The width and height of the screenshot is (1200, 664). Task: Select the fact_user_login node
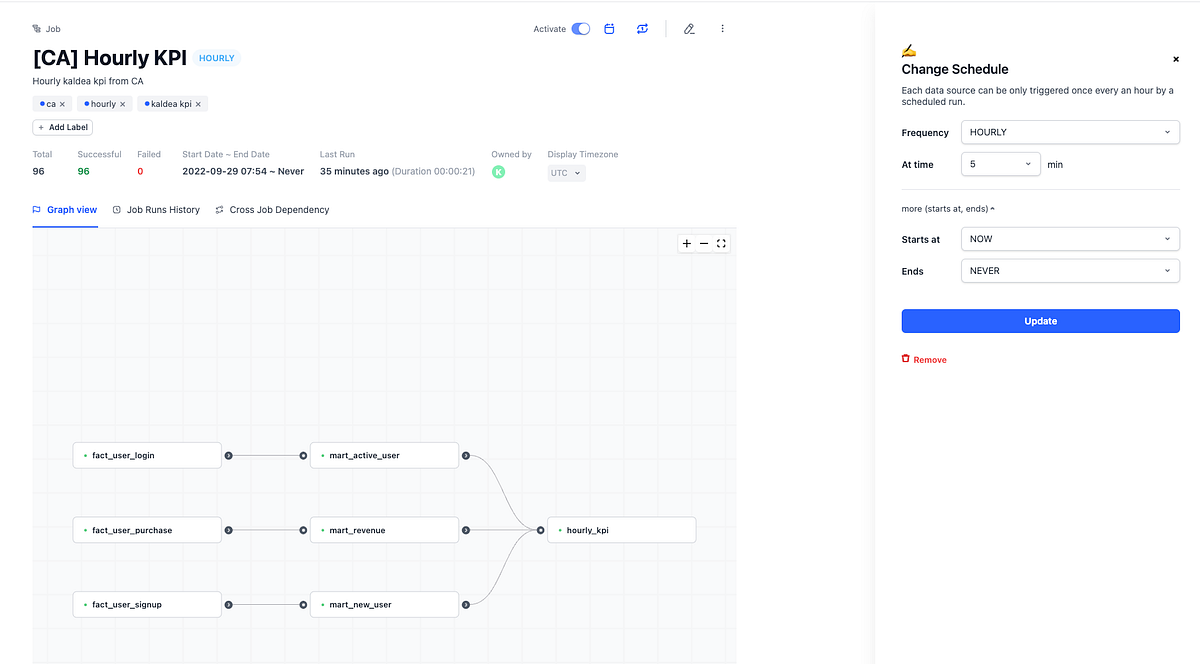pyautogui.click(x=147, y=455)
